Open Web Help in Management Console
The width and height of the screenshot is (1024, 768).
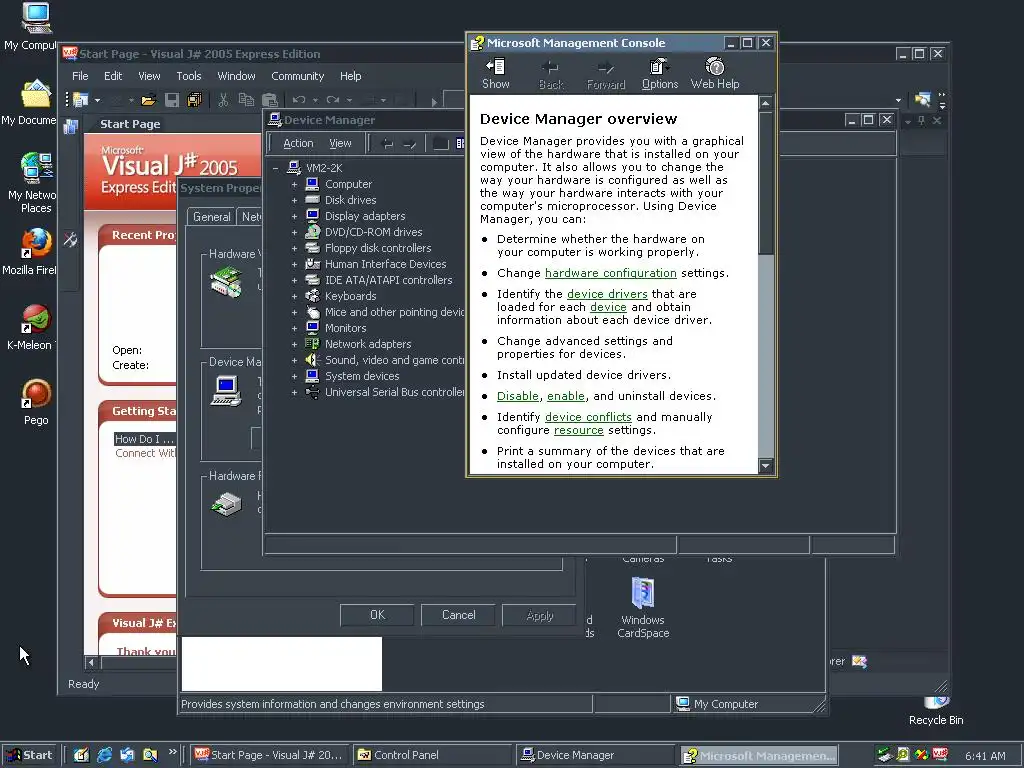715,73
